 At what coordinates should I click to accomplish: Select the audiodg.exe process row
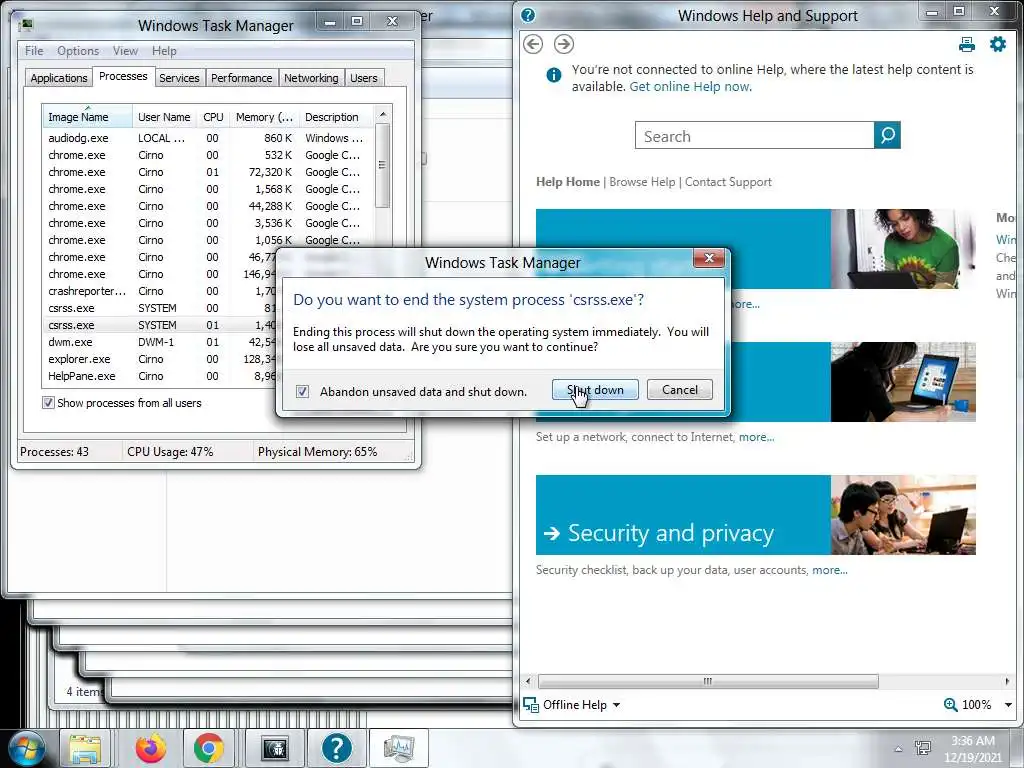click(208, 138)
